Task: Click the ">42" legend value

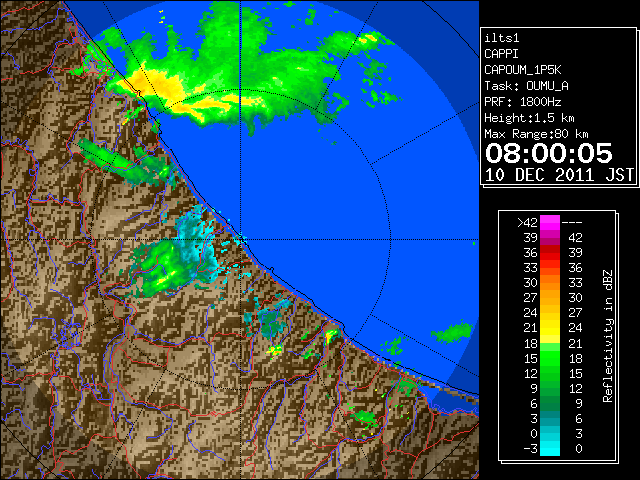Action: [527, 223]
